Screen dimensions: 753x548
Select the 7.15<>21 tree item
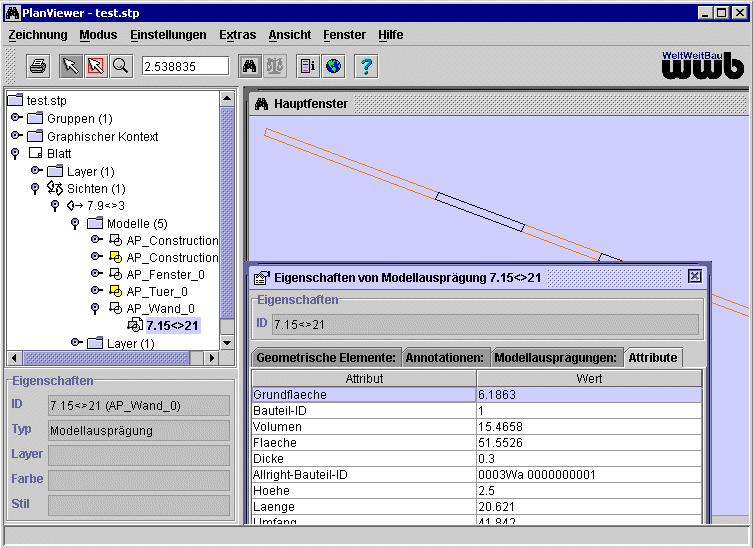[172, 326]
